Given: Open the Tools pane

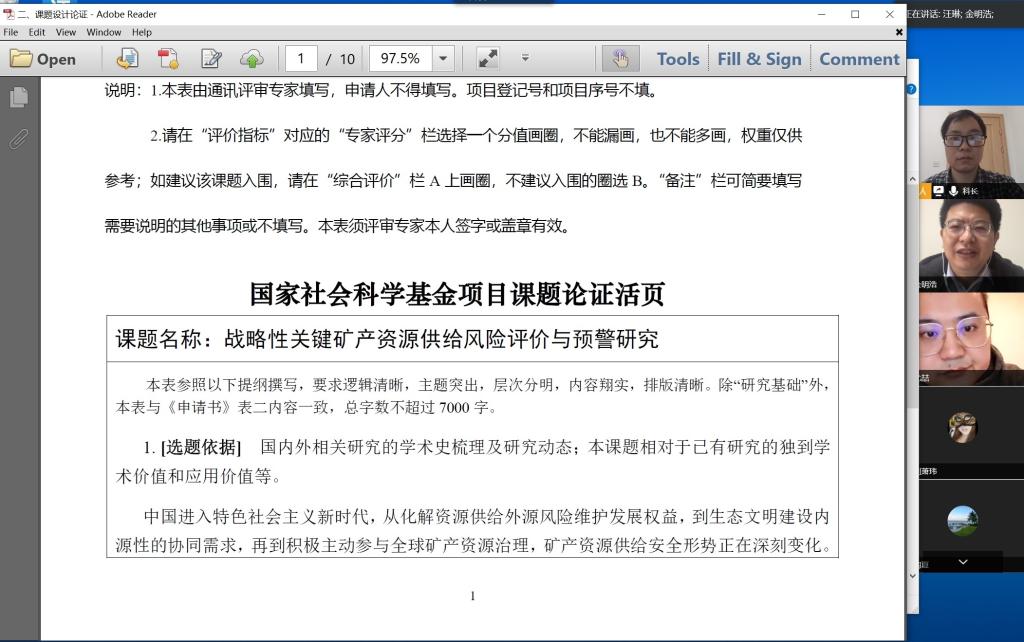Looking at the screenshot, I should pyautogui.click(x=677, y=59).
